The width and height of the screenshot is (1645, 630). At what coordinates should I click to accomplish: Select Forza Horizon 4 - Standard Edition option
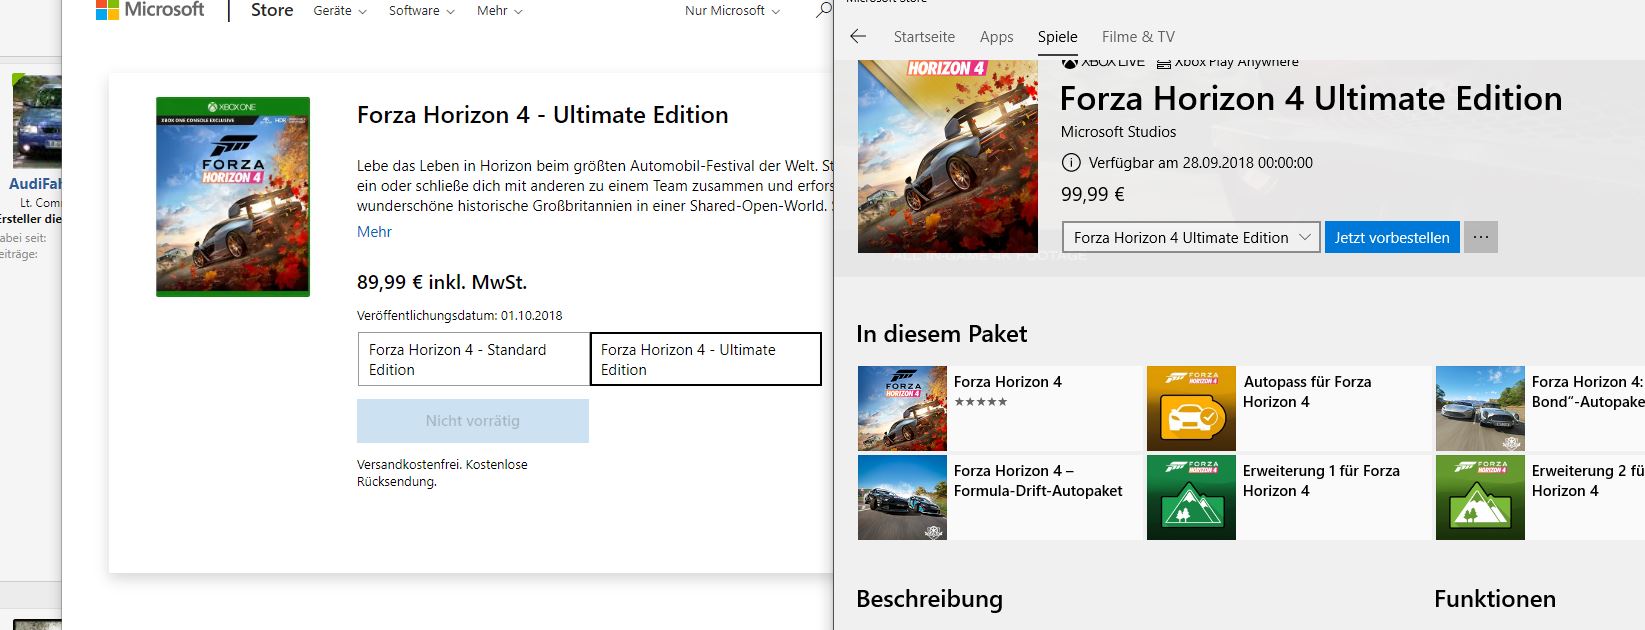(x=474, y=359)
